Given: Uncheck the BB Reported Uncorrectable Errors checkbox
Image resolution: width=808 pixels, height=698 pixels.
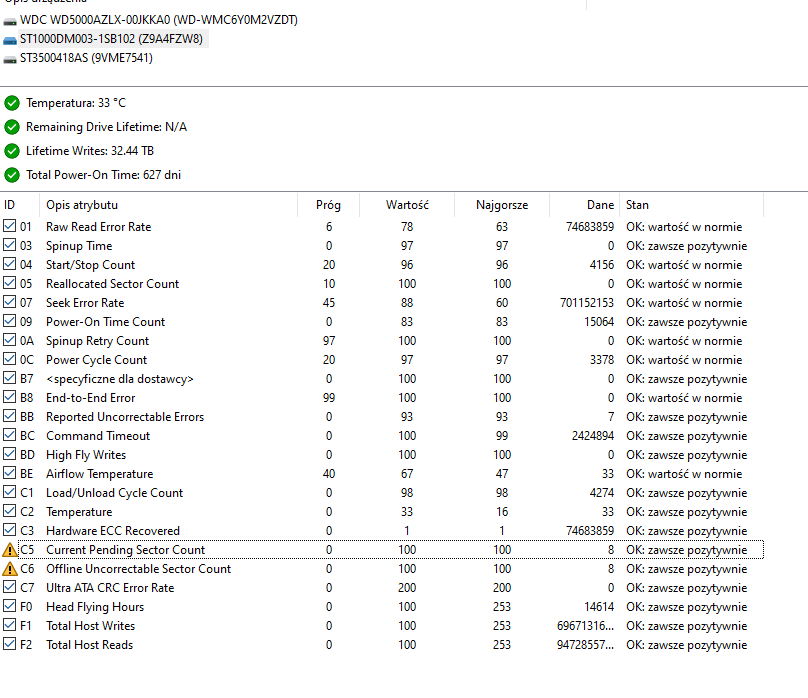Looking at the screenshot, I should (8, 416).
